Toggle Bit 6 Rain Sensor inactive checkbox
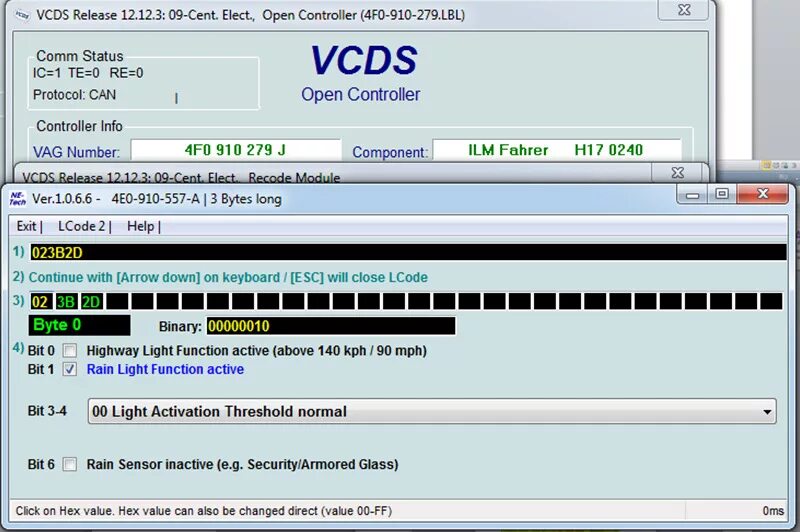Viewport: 800px width, 532px height. pyautogui.click(x=70, y=464)
